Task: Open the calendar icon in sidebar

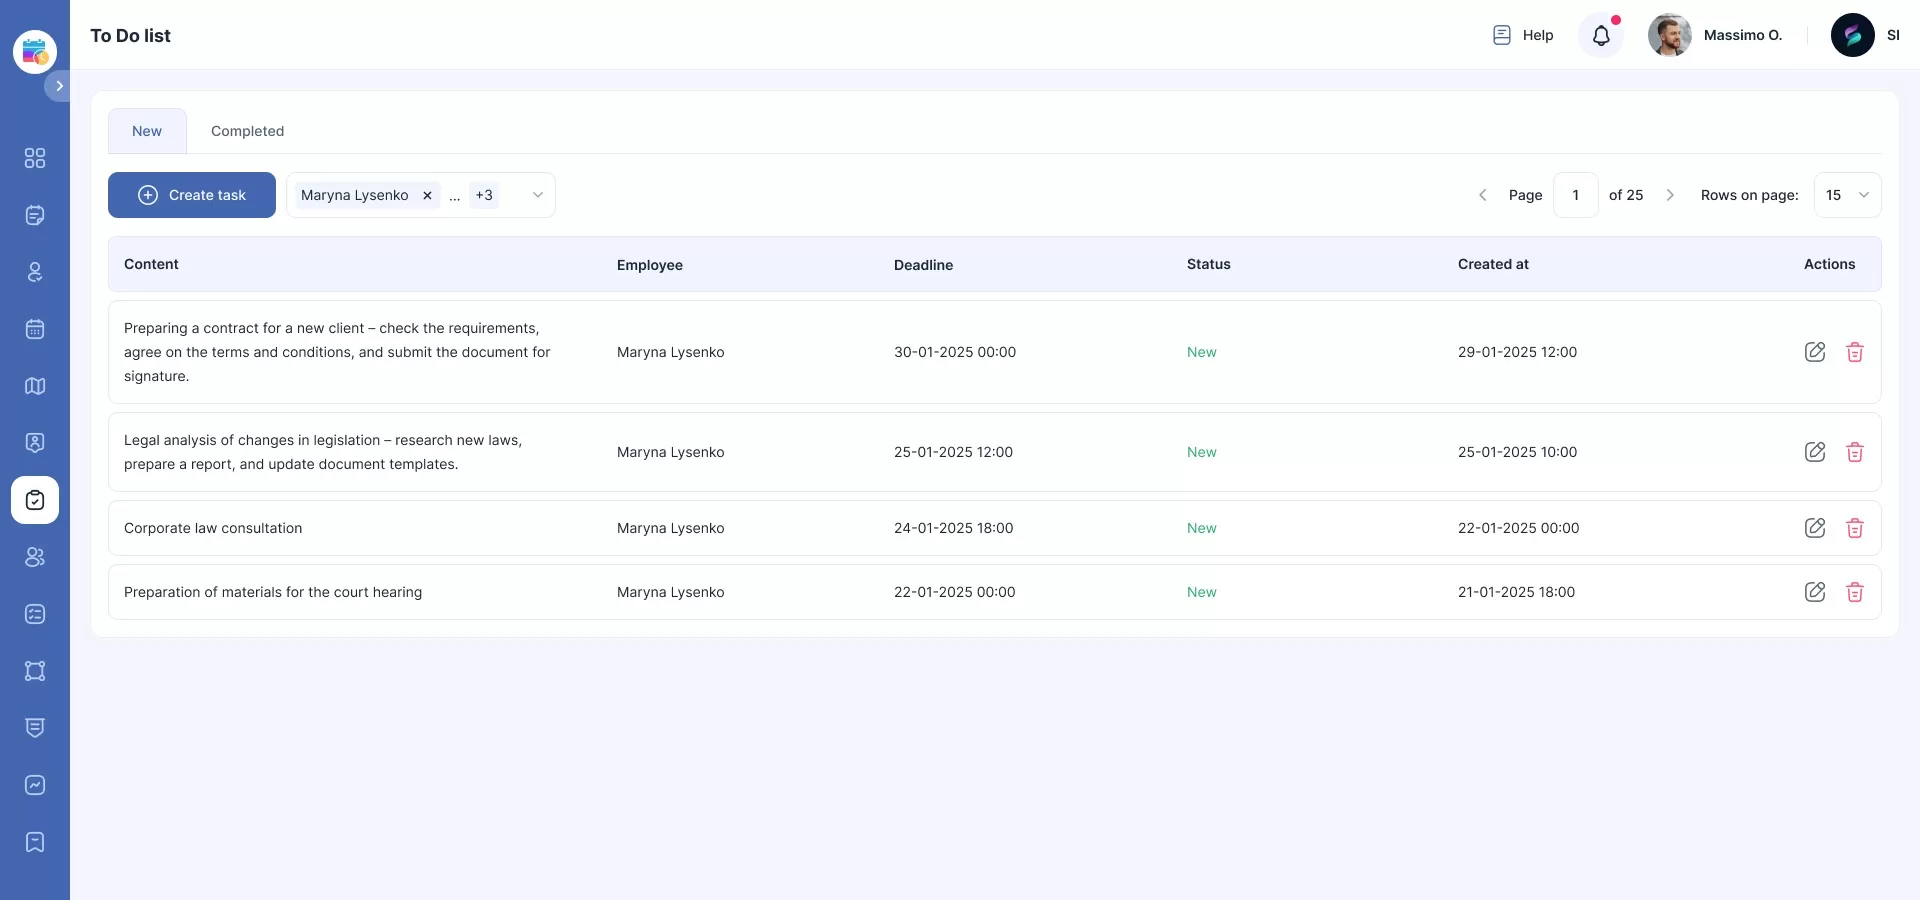Action: pos(35,329)
